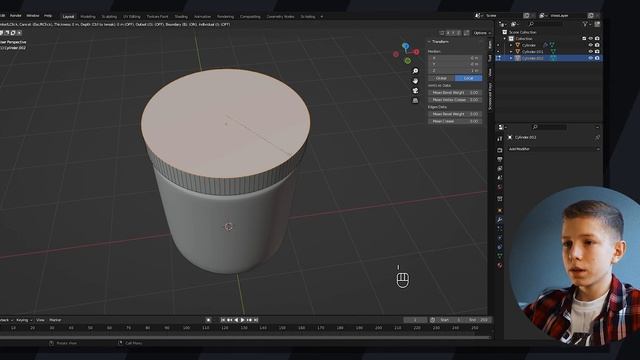
Task: Switch to the UV Editing workspace tab
Action: tap(131, 16)
